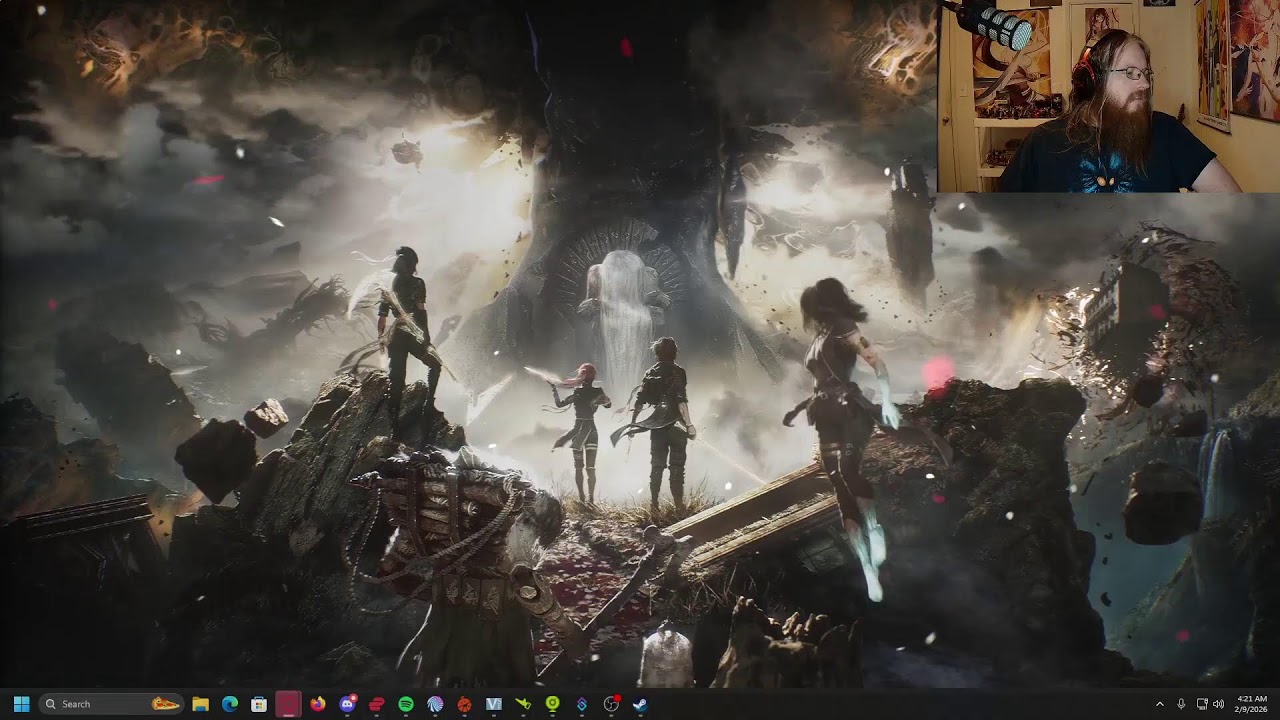Open Steam from the taskbar
This screenshot has width=1280, height=720.
click(640, 704)
